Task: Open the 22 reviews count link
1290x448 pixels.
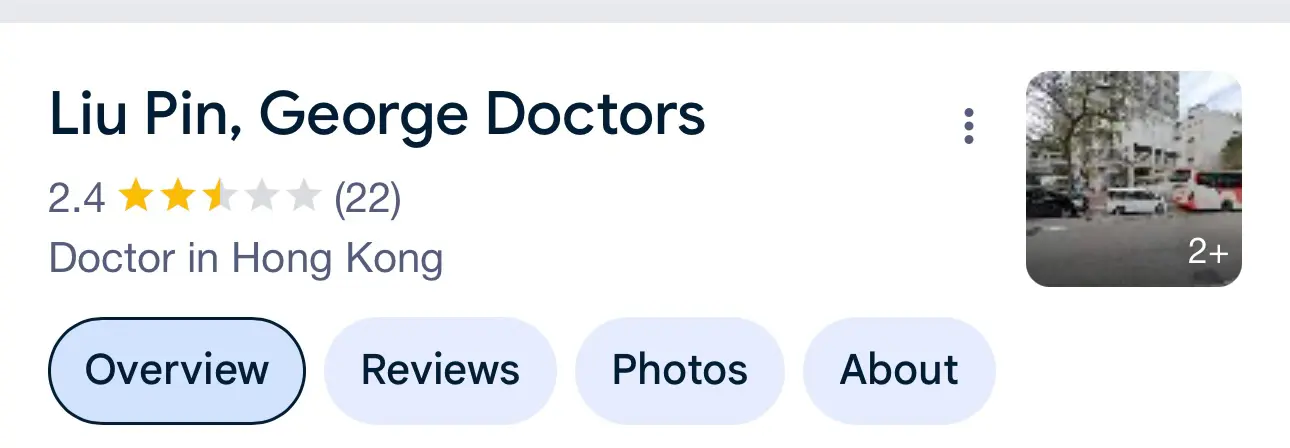Action: 367,198
